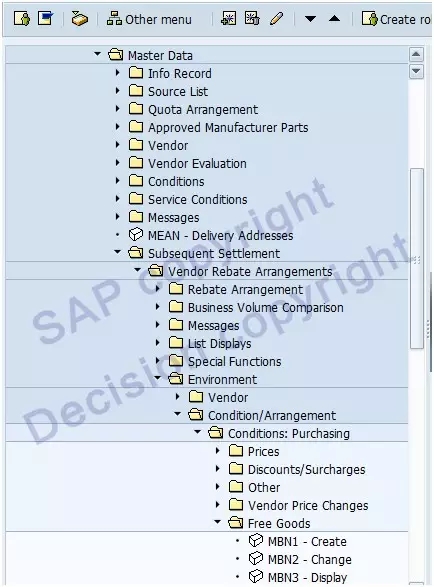Click the move favorites down arrow

click(x=310, y=18)
